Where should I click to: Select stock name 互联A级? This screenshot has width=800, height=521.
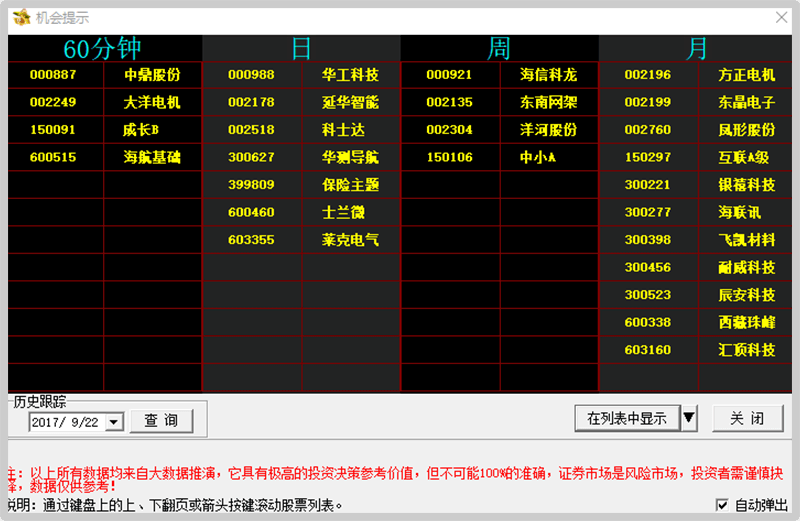(743, 158)
